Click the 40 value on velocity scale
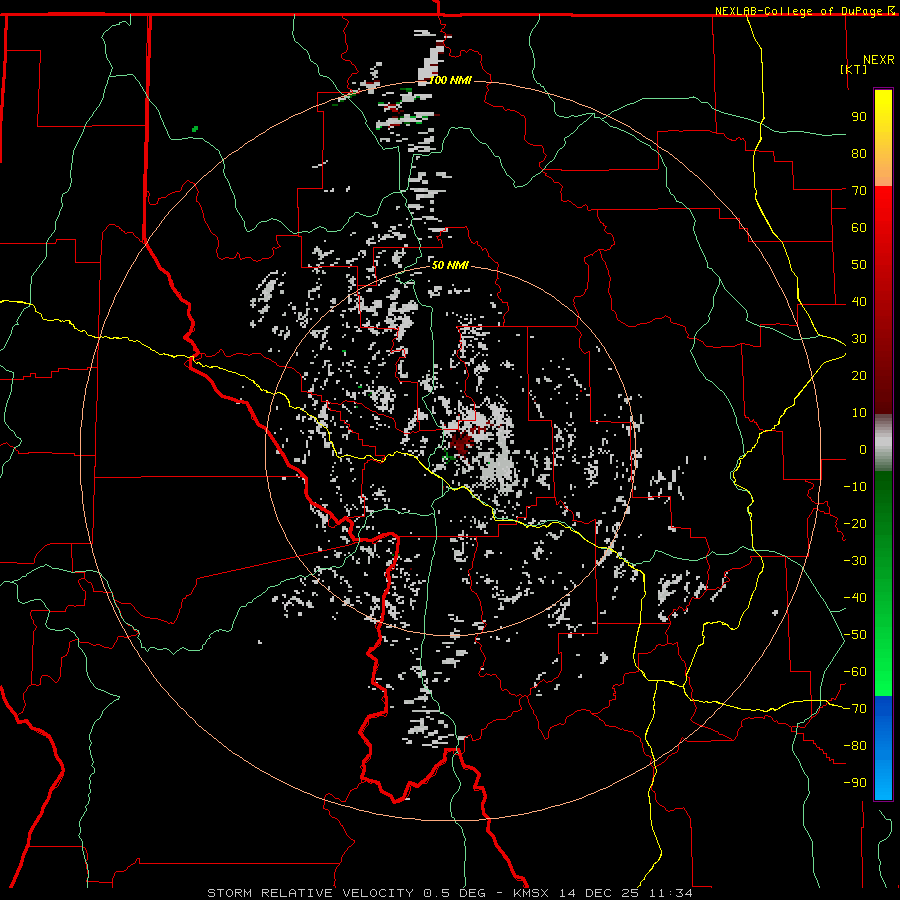 (x=859, y=302)
